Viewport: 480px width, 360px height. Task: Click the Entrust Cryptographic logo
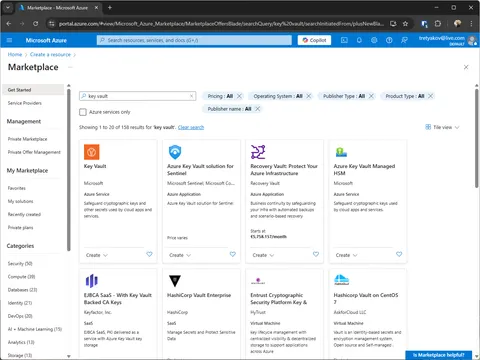[x=258, y=281]
